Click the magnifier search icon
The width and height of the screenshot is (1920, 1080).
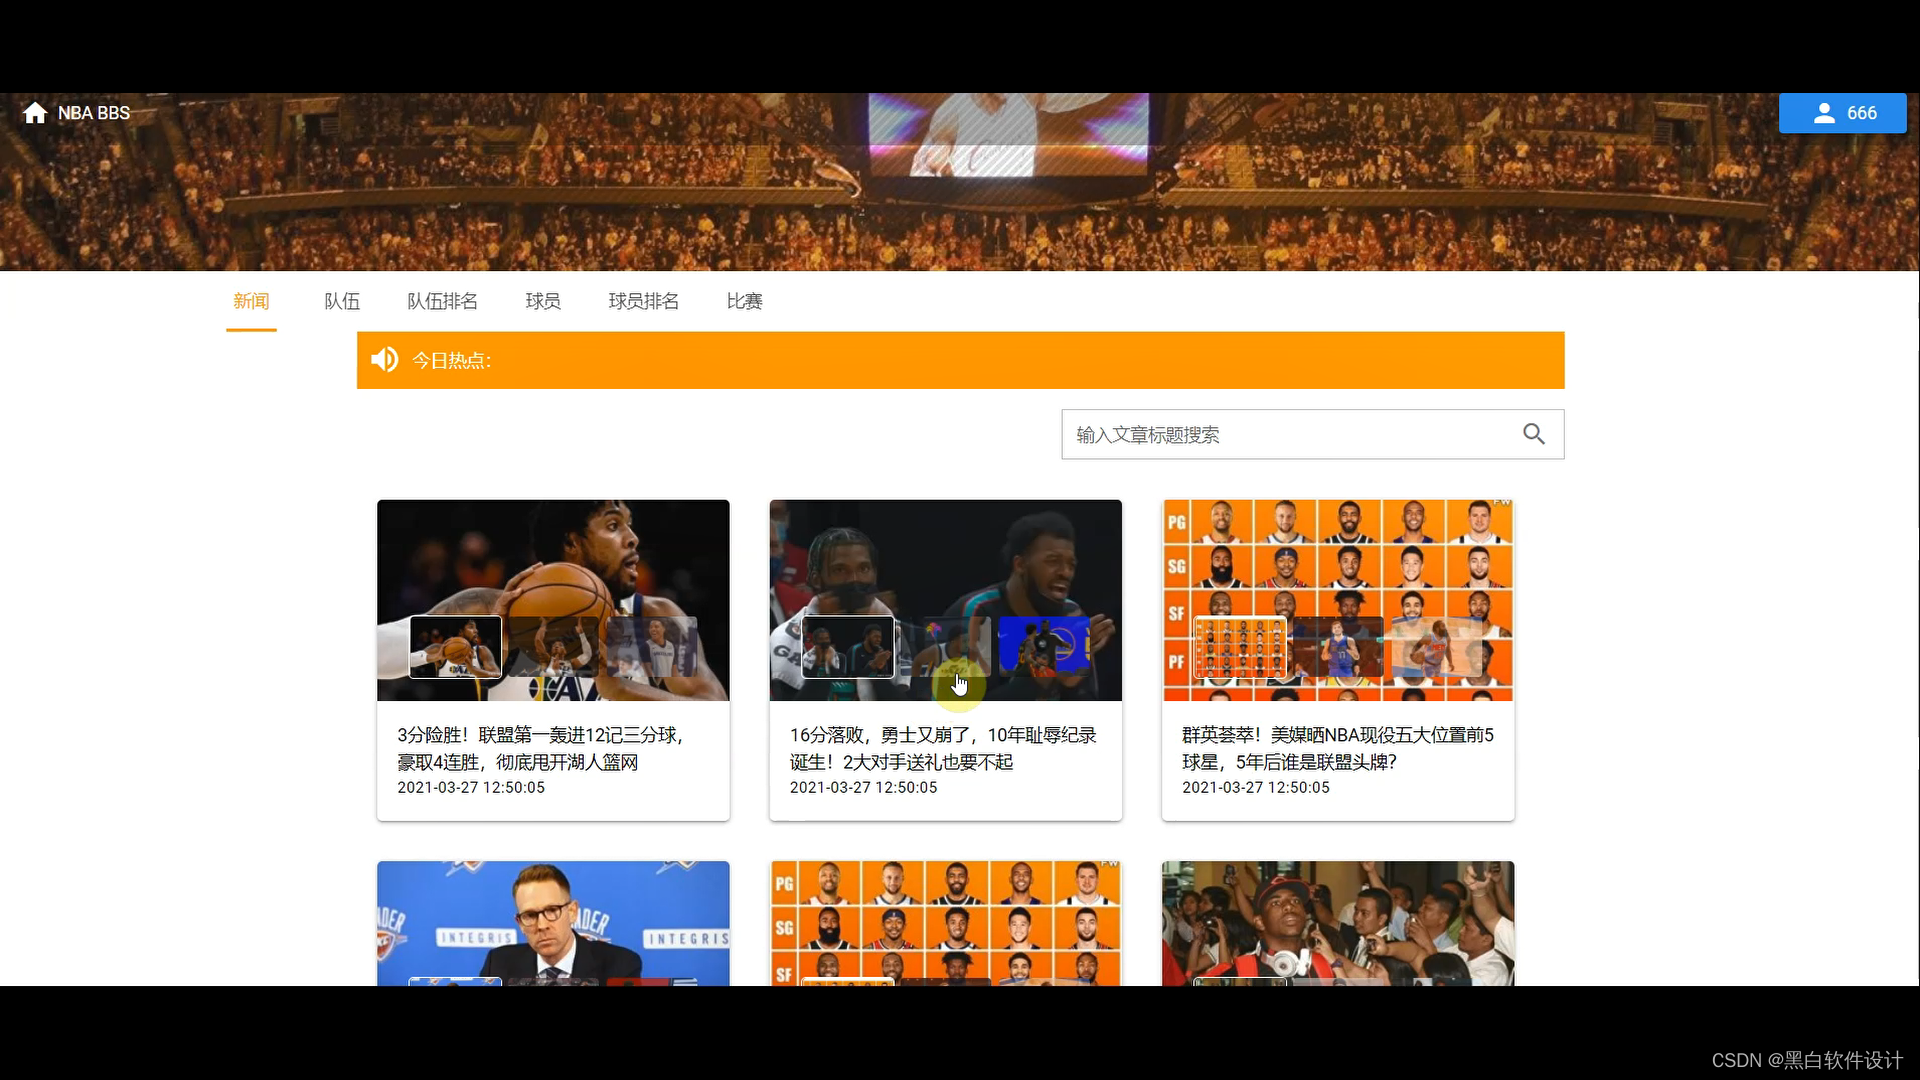pos(1533,434)
